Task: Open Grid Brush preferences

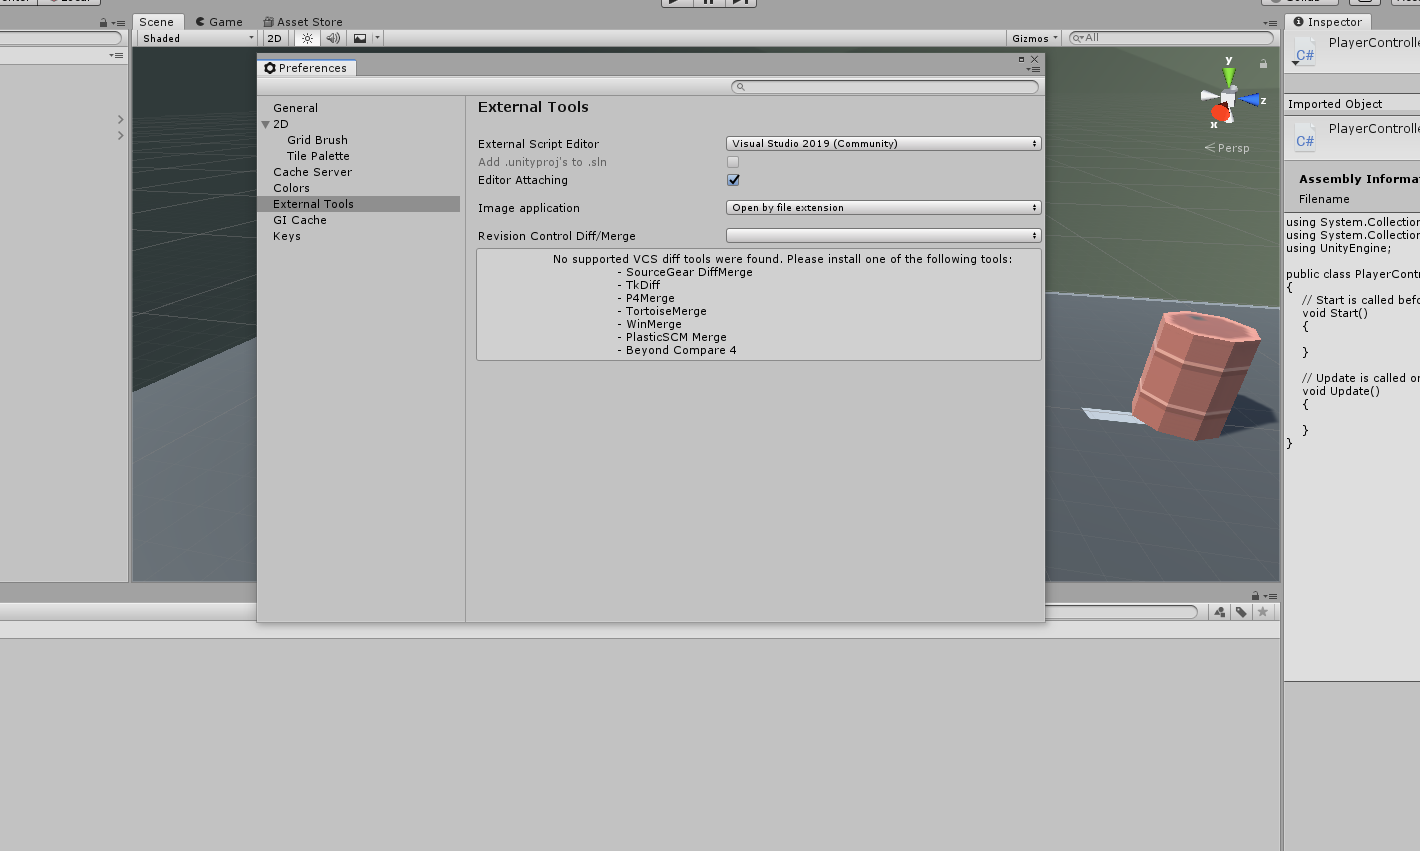Action: [x=318, y=140]
